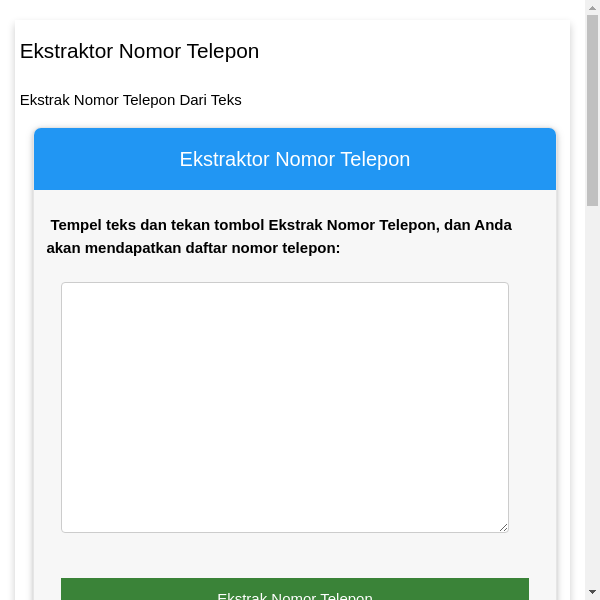
Task: Click the vertical scrollbar thumb
Action: tap(592, 110)
